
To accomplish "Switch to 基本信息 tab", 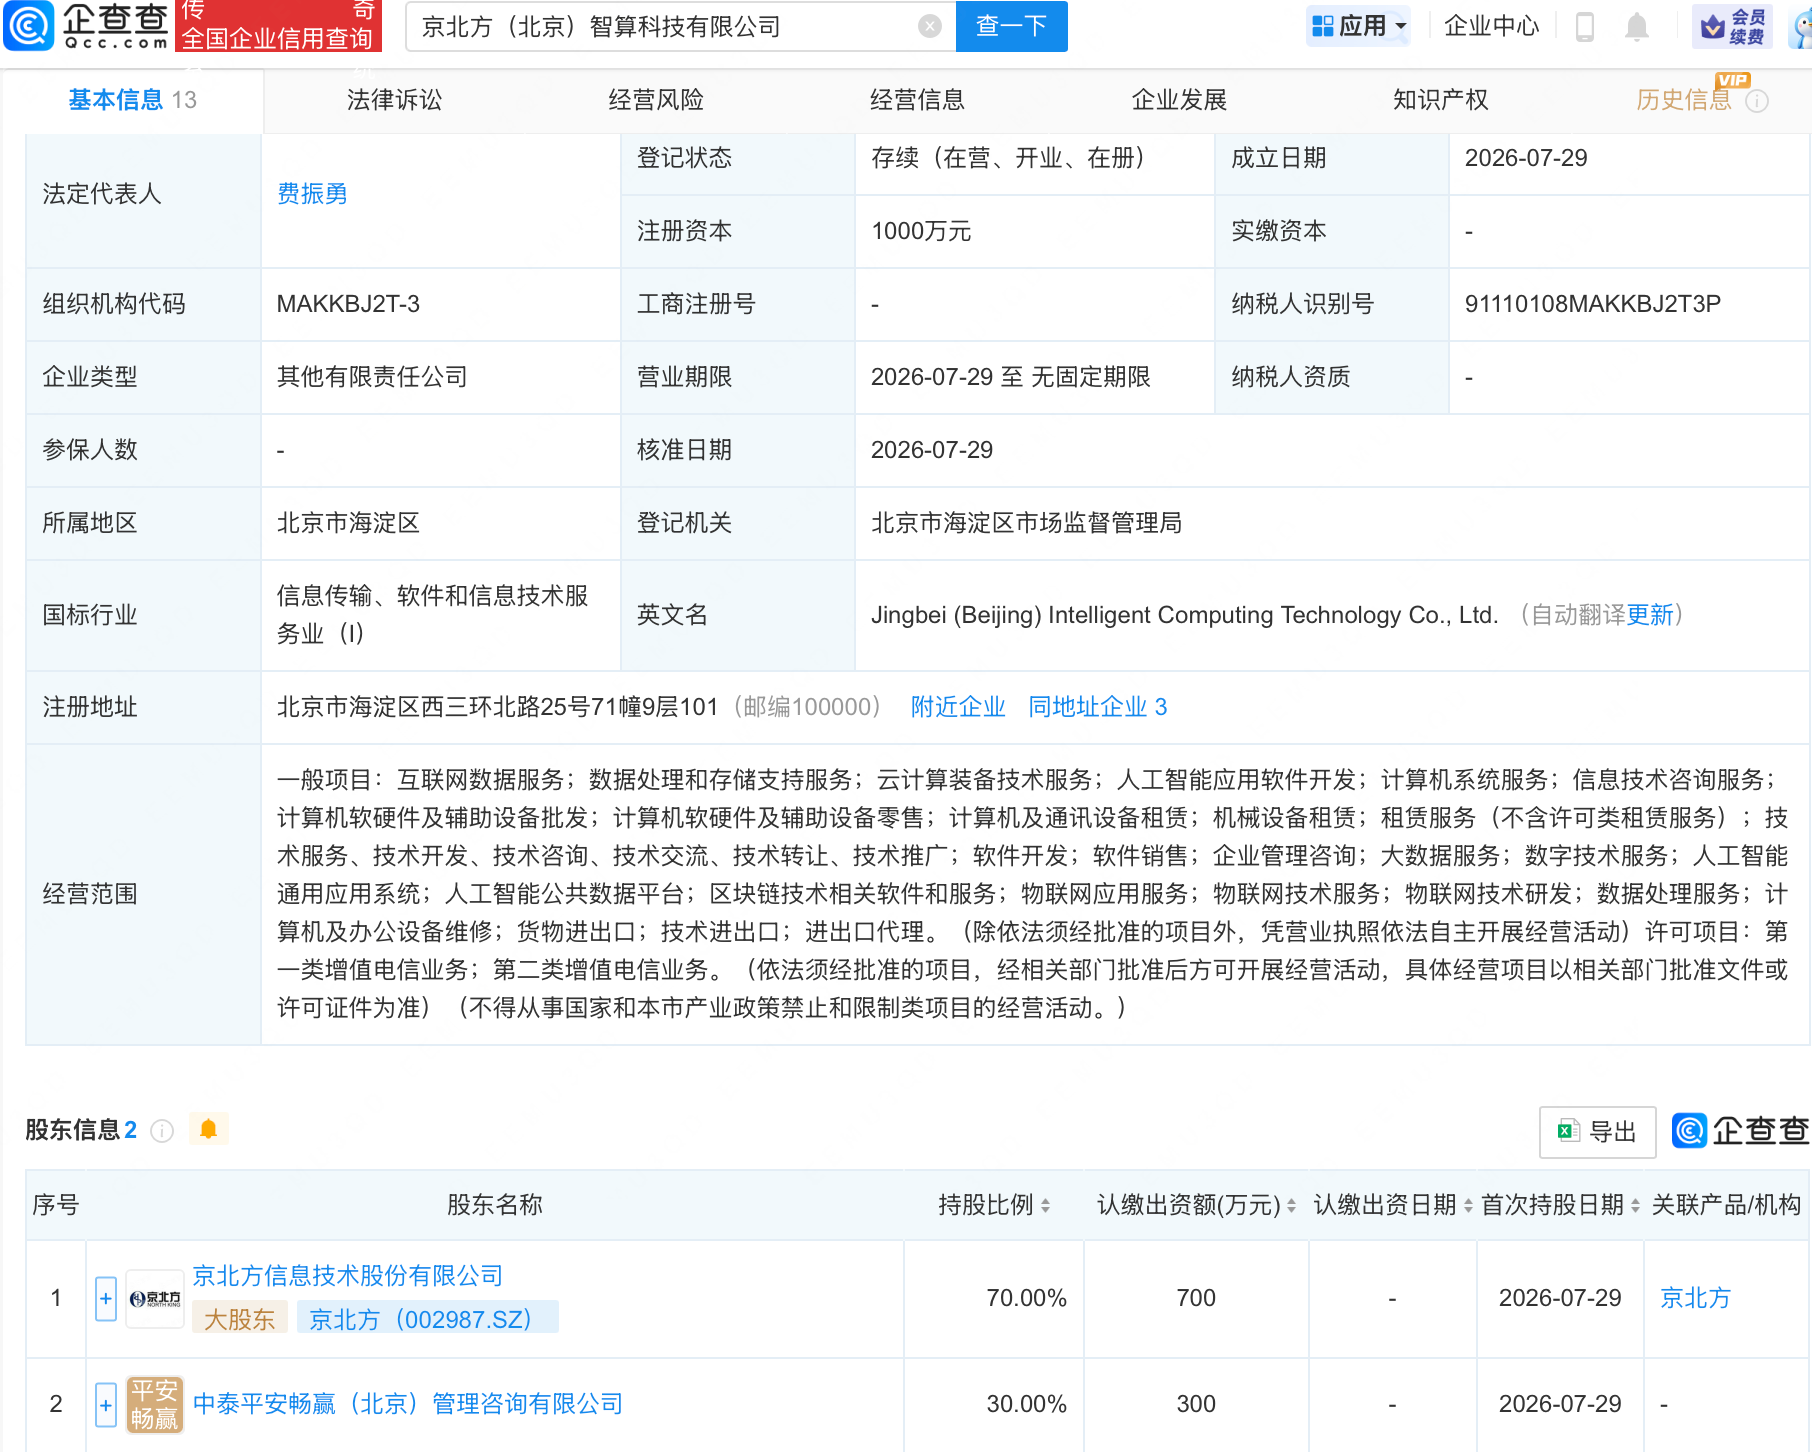I will tap(132, 100).
